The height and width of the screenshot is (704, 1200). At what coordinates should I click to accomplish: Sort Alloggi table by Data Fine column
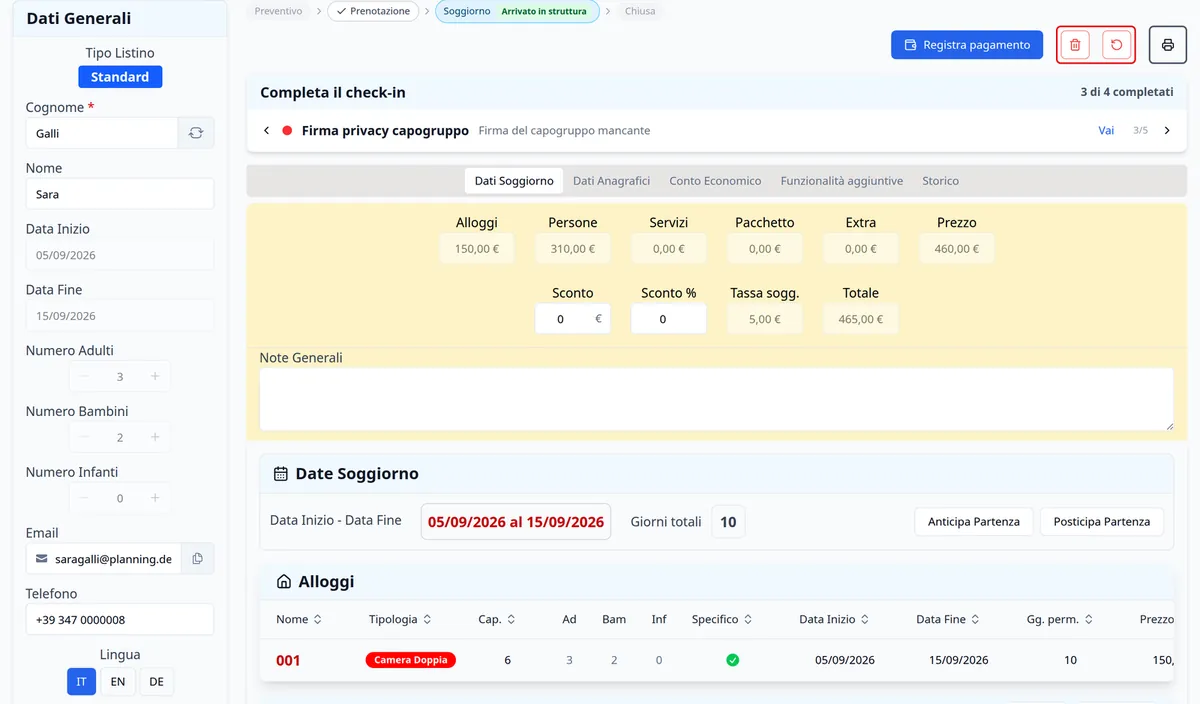pyautogui.click(x=947, y=619)
